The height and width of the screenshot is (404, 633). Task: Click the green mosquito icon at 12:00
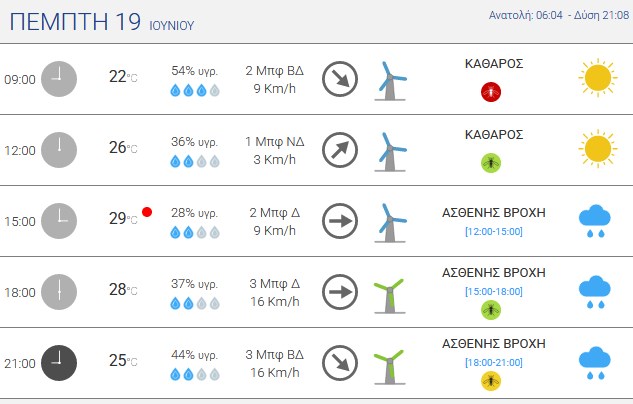click(491, 163)
